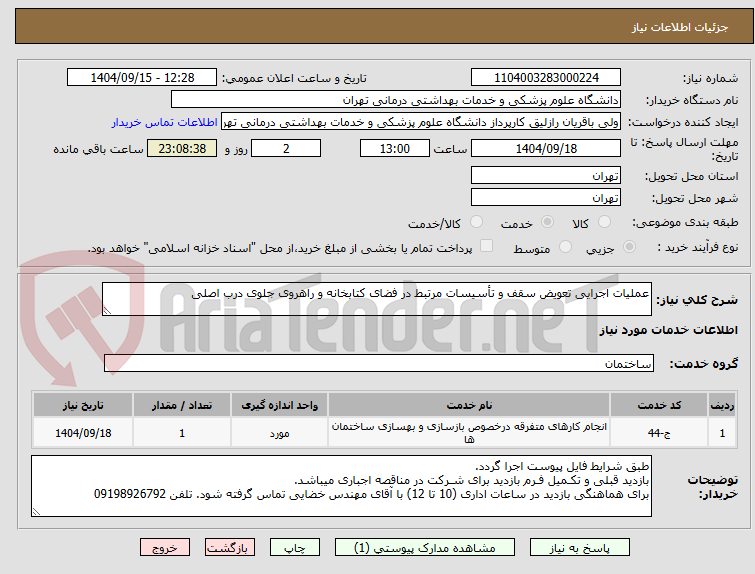Click the resize handle of توضیحات خریدار box
755x574 pixels.
click(36, 512)
